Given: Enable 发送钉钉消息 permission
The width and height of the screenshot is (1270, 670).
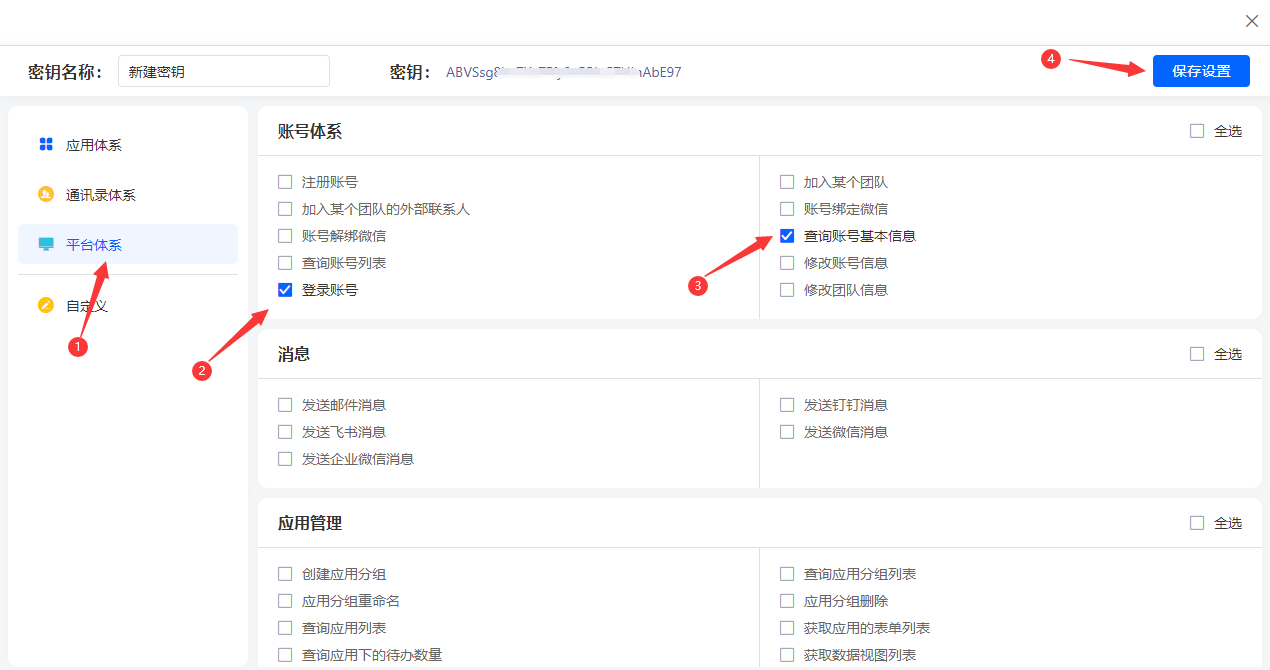Looking at the screenshot, I should 787,405.
